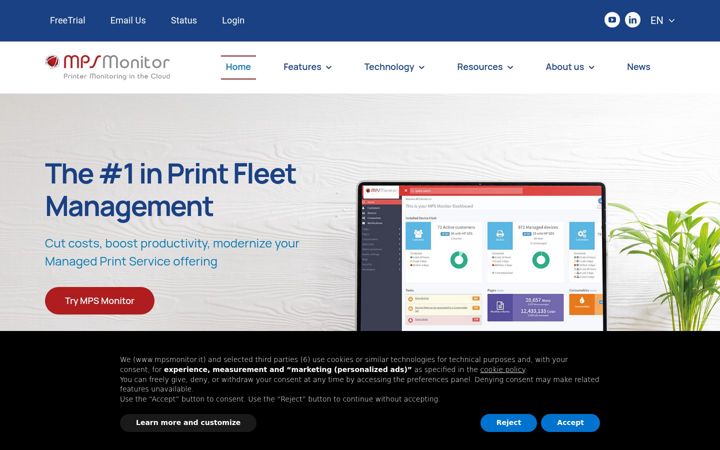Check the Status page link
The image size is (720, 450).
(184, 21)
